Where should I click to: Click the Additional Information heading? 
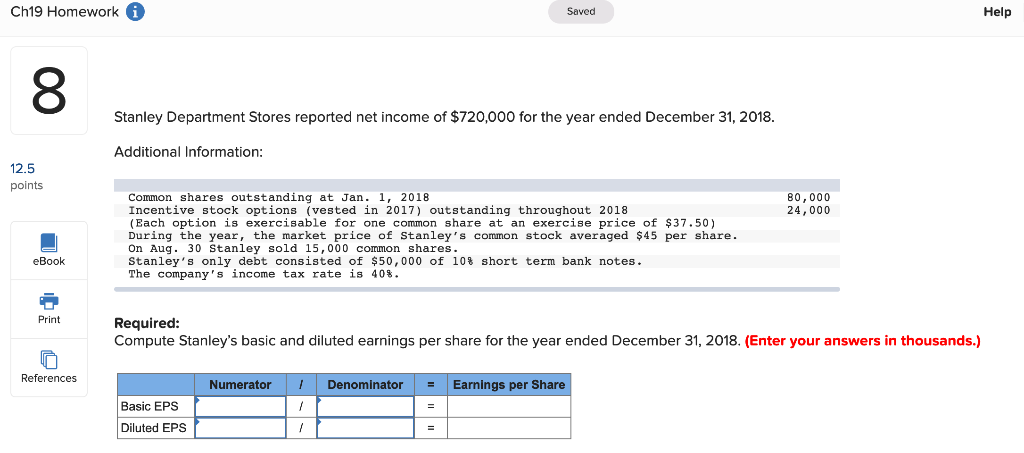[x=189, y=152]
